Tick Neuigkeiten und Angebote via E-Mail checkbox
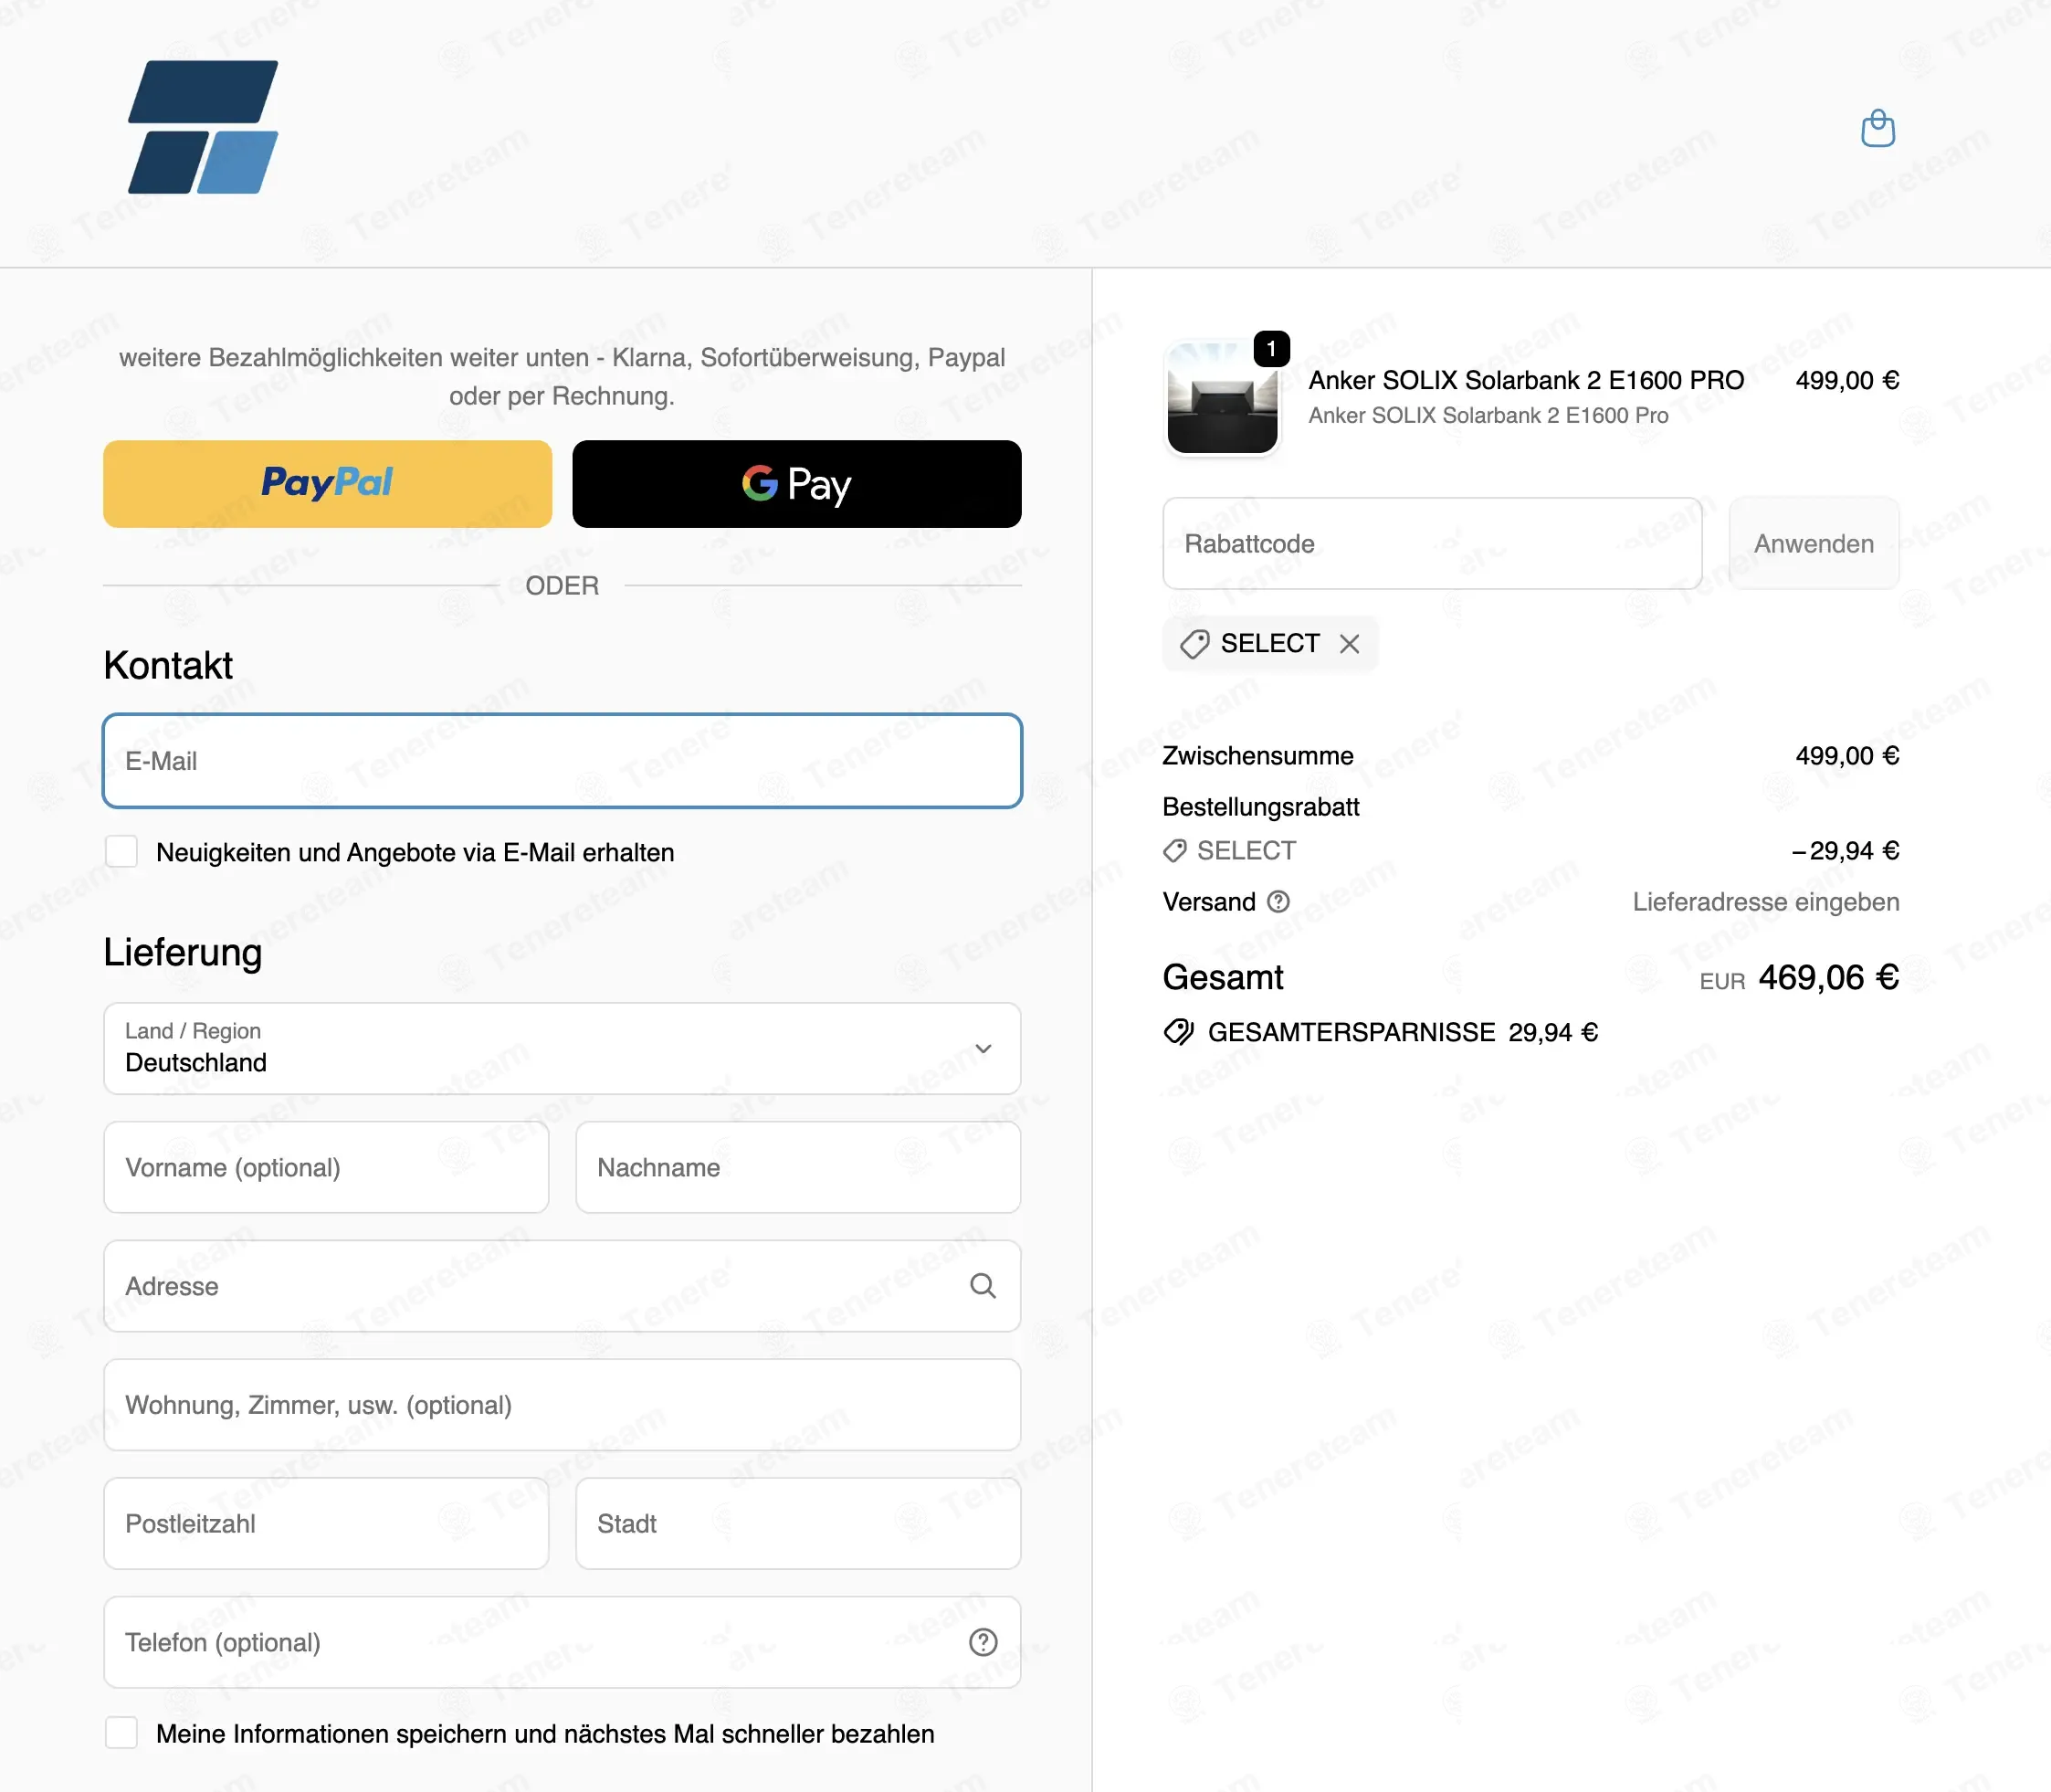 pyautogui.click(x=121, y=852)
